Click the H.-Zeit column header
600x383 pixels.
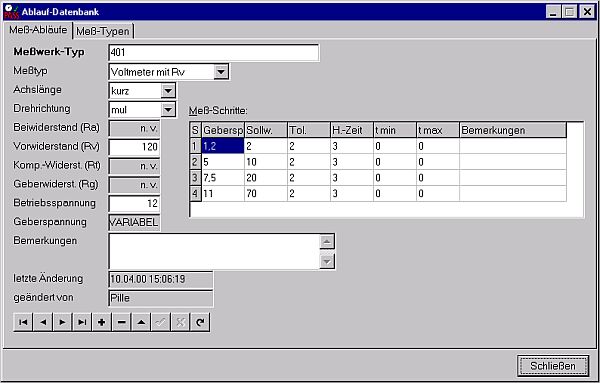pyautogui.click(x=352, y=130)
